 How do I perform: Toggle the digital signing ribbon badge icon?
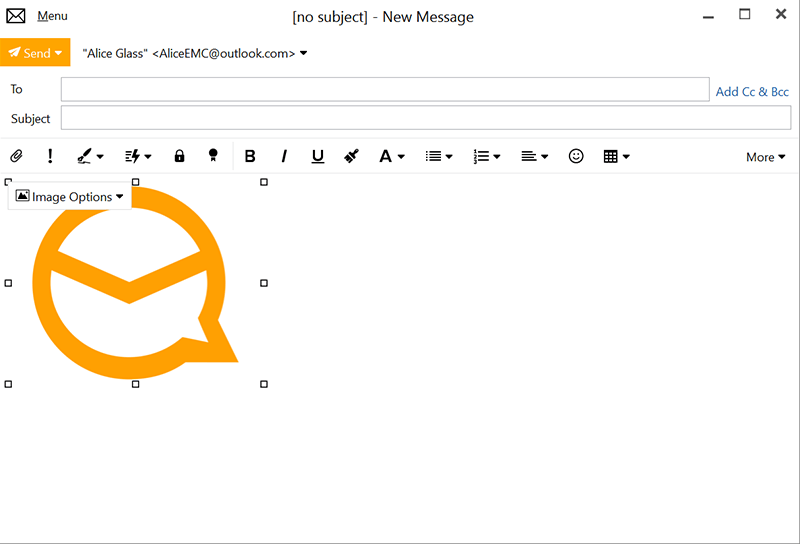(x=213, y=155)
